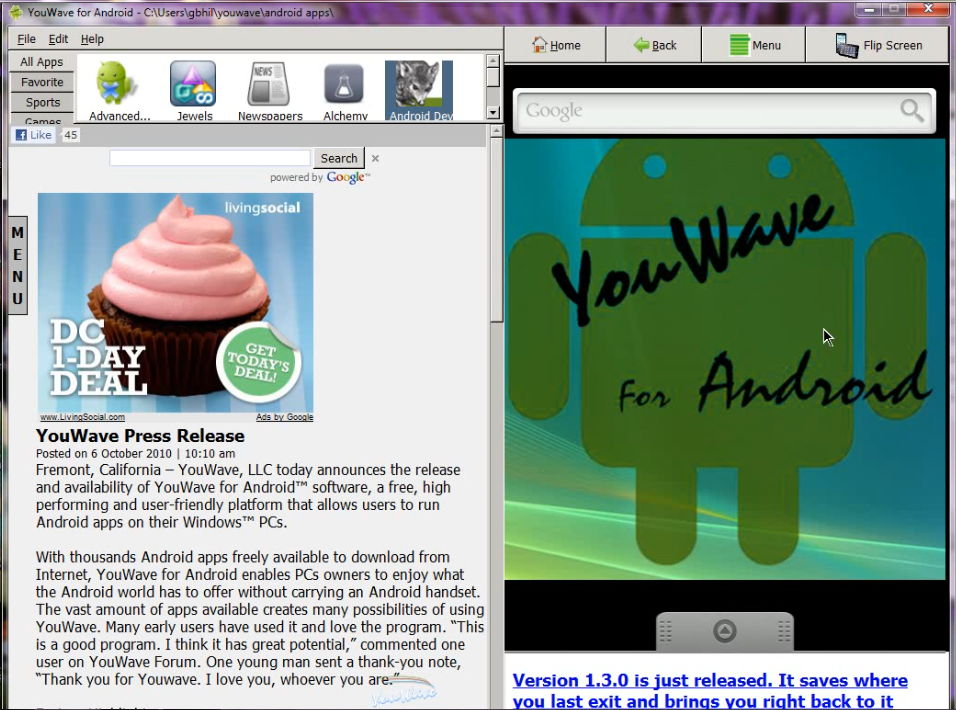Click the YouWave Press Release heading
The height and width of the screenshot is (710, 956).
coord(140,436)
